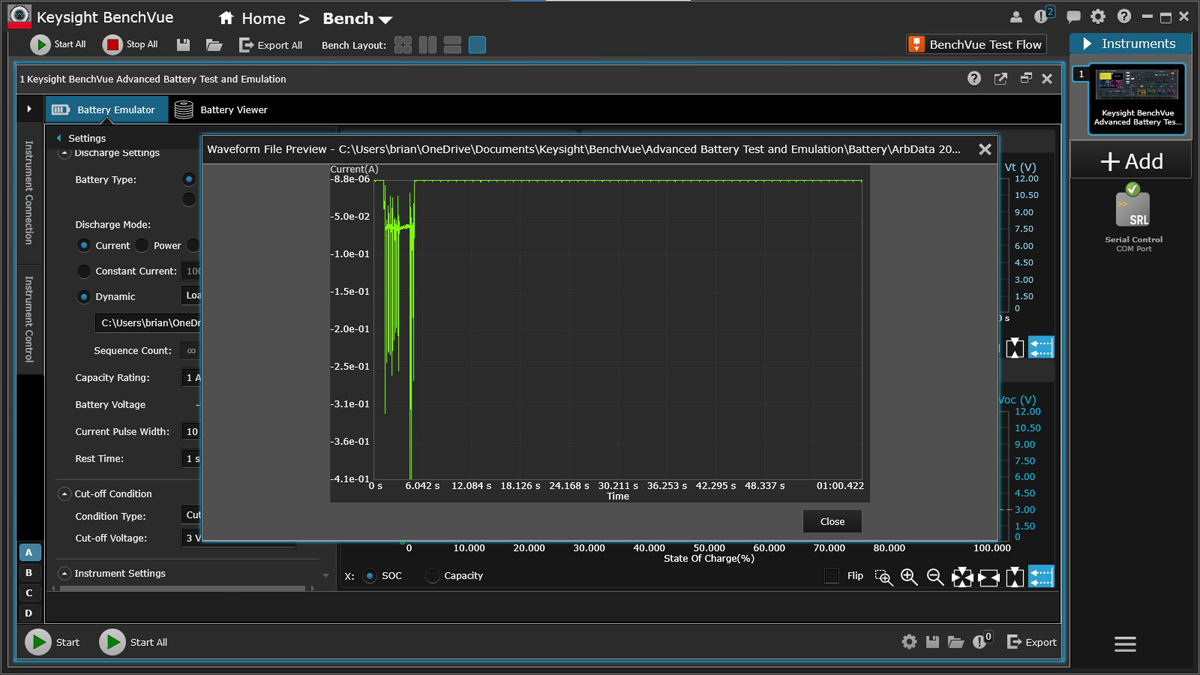
Task: Select channel A tab
Action: point(28,552)
